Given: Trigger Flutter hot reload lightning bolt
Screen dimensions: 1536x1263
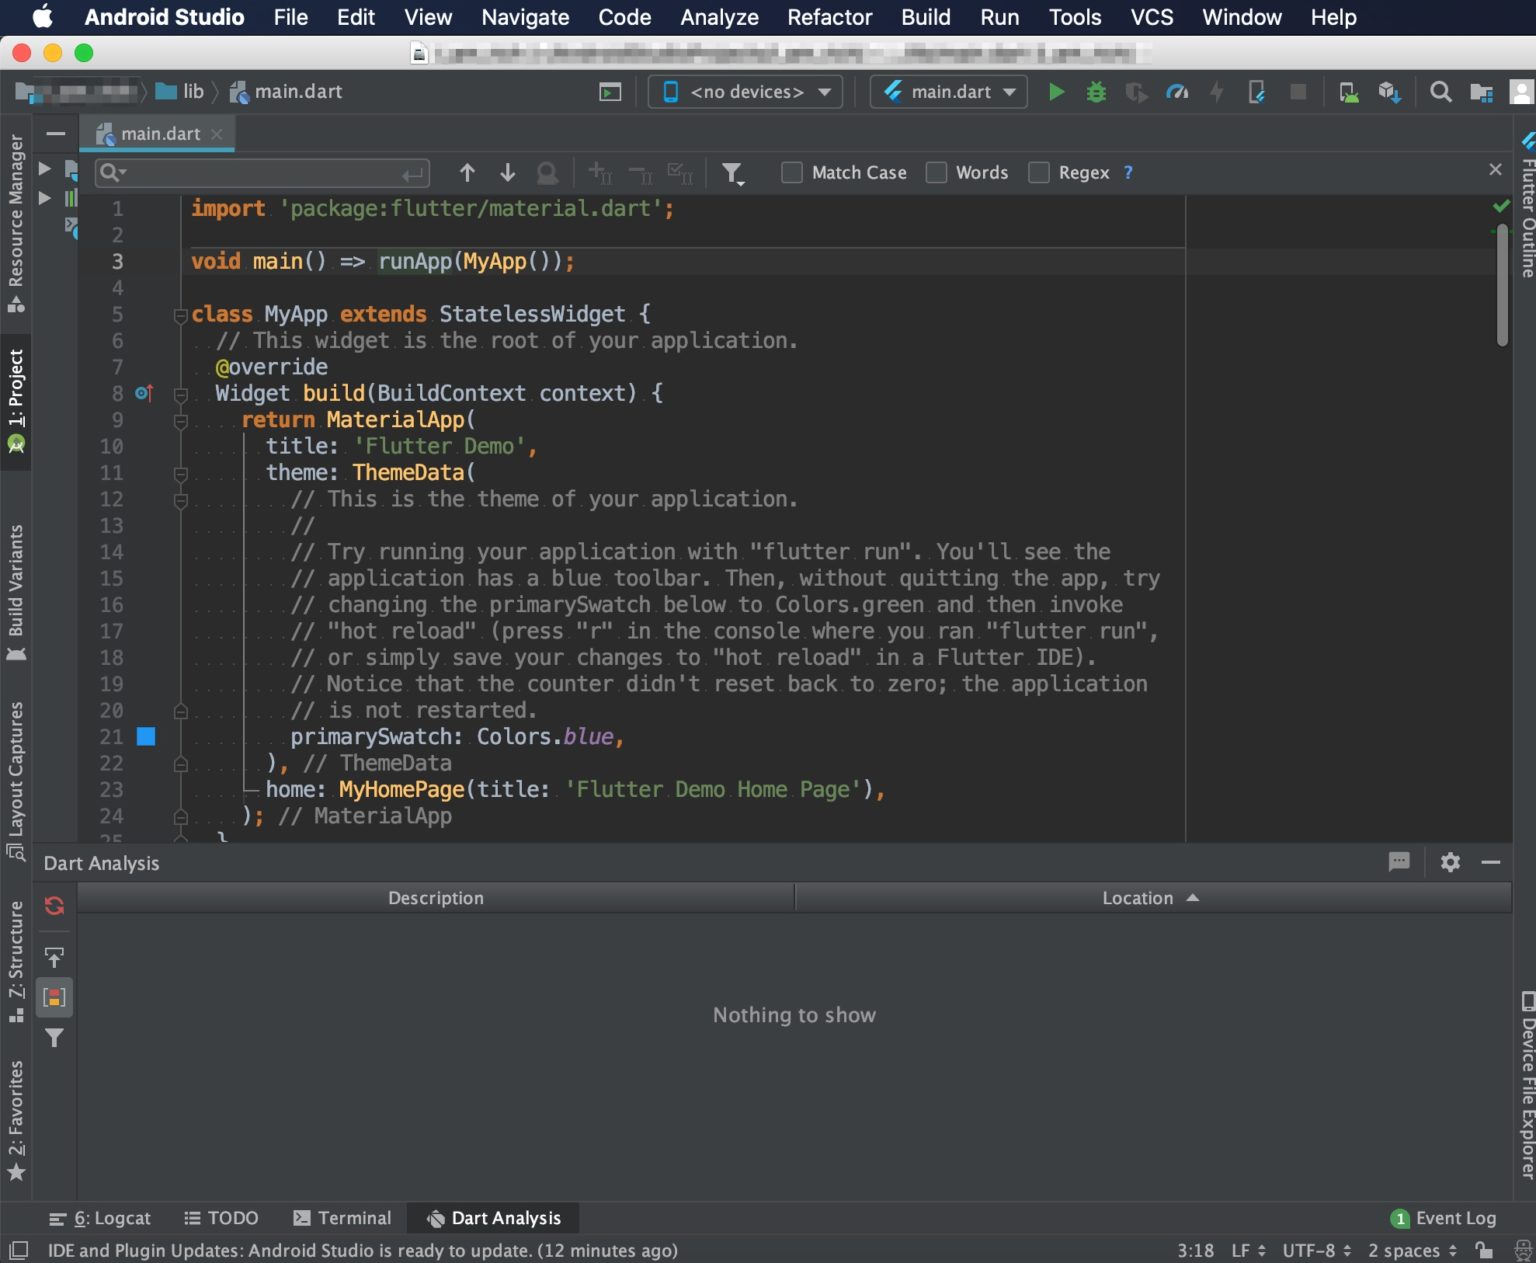Looking at the screenshot, I should [1217, 91].
